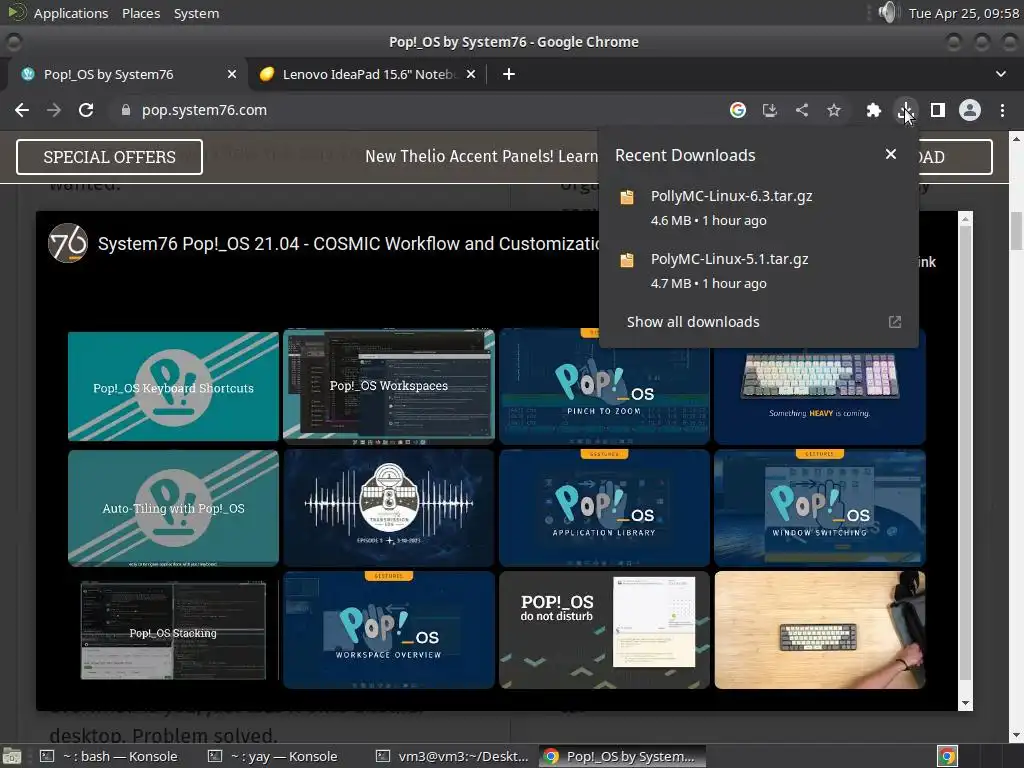
Task: Select Pinch to Zoom video thumbnail
Action: coord(604,387)
